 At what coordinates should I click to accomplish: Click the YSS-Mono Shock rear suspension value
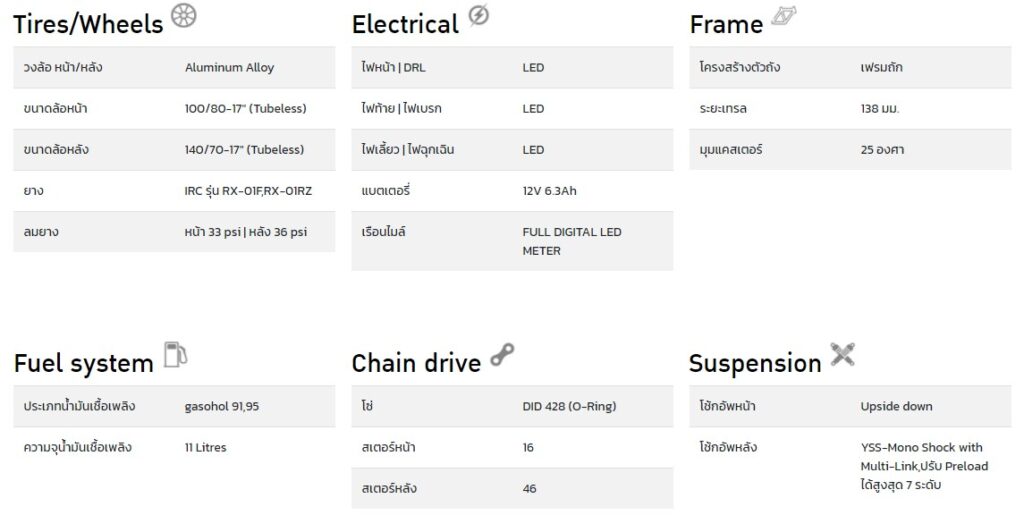924,466
